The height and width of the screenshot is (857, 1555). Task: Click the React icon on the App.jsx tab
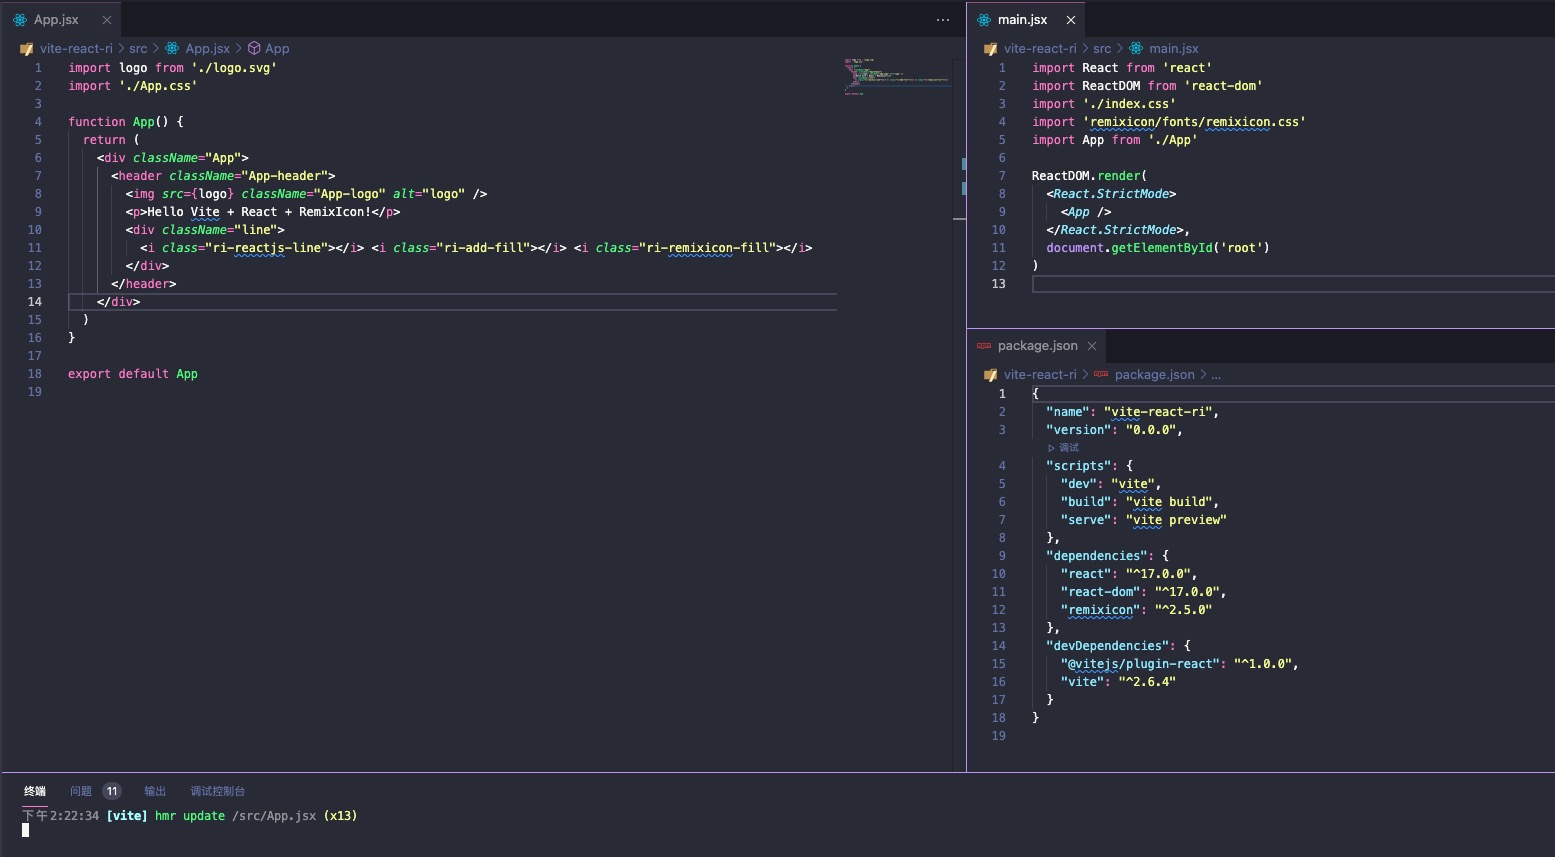pos(20,19)
